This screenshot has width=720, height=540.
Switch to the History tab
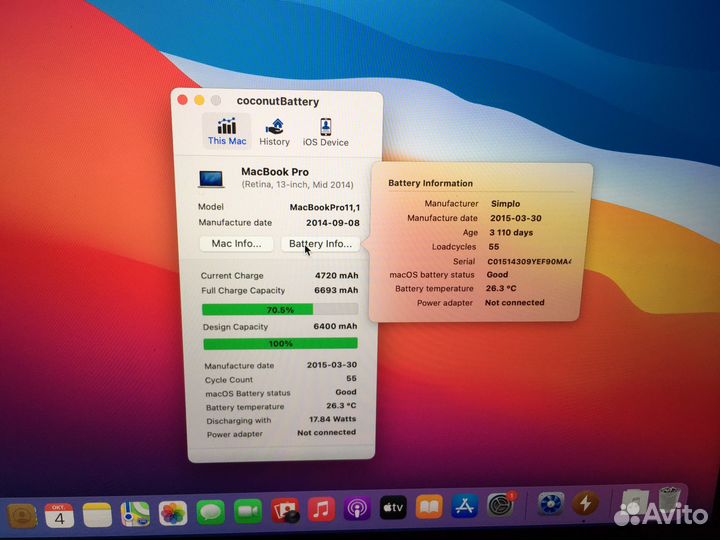275,132
